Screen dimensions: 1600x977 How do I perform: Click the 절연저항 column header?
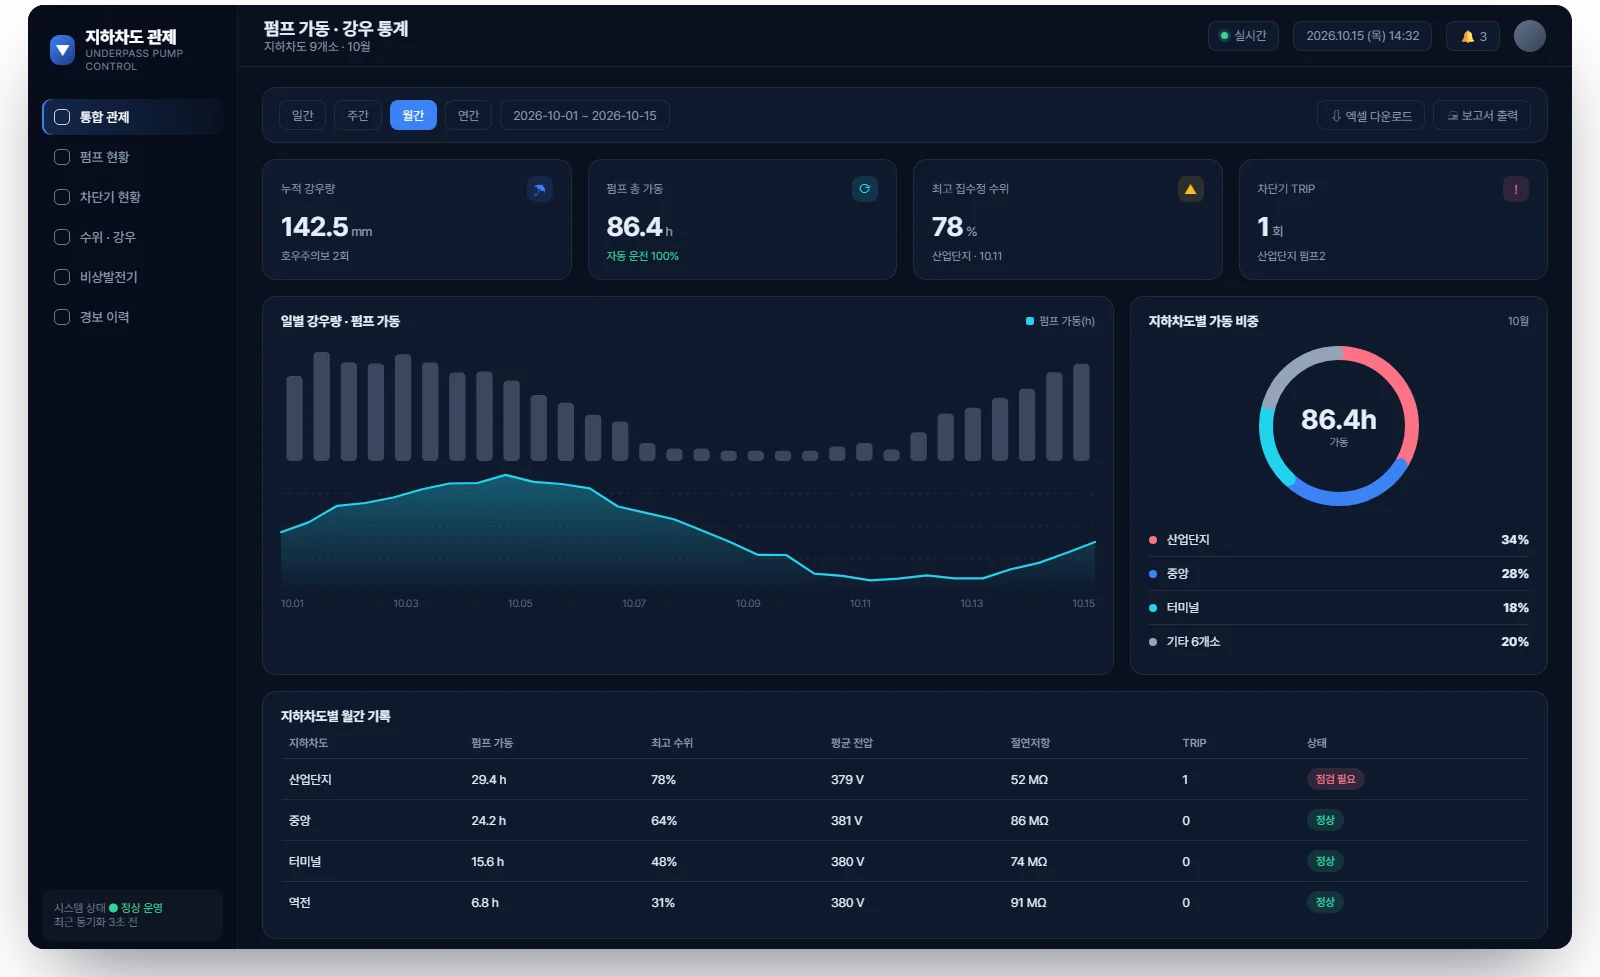point(1030,743)
